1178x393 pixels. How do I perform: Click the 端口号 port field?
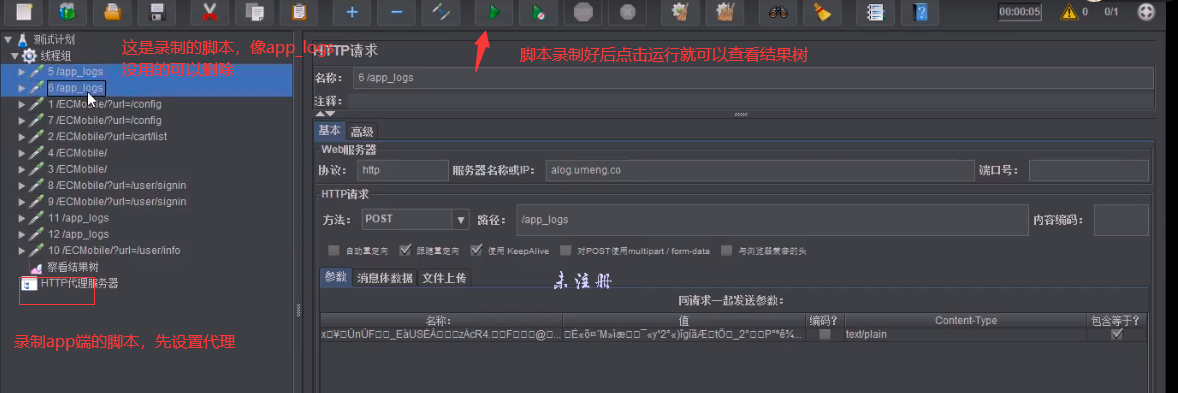(1089, 171)
